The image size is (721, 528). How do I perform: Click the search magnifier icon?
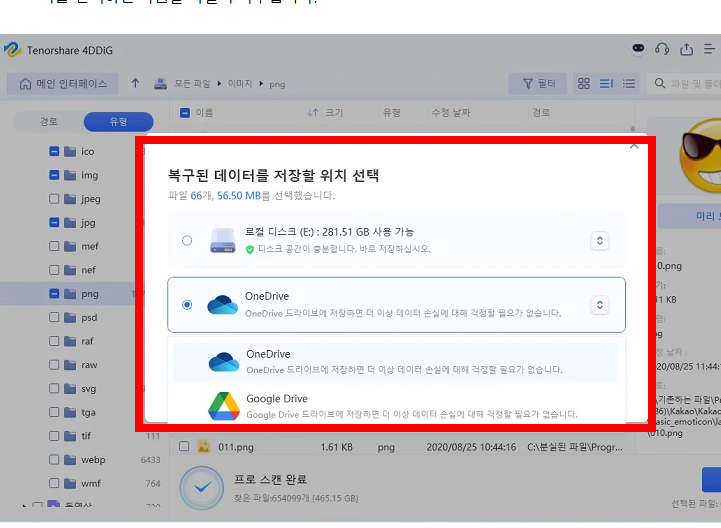click(x=659, y=83)
